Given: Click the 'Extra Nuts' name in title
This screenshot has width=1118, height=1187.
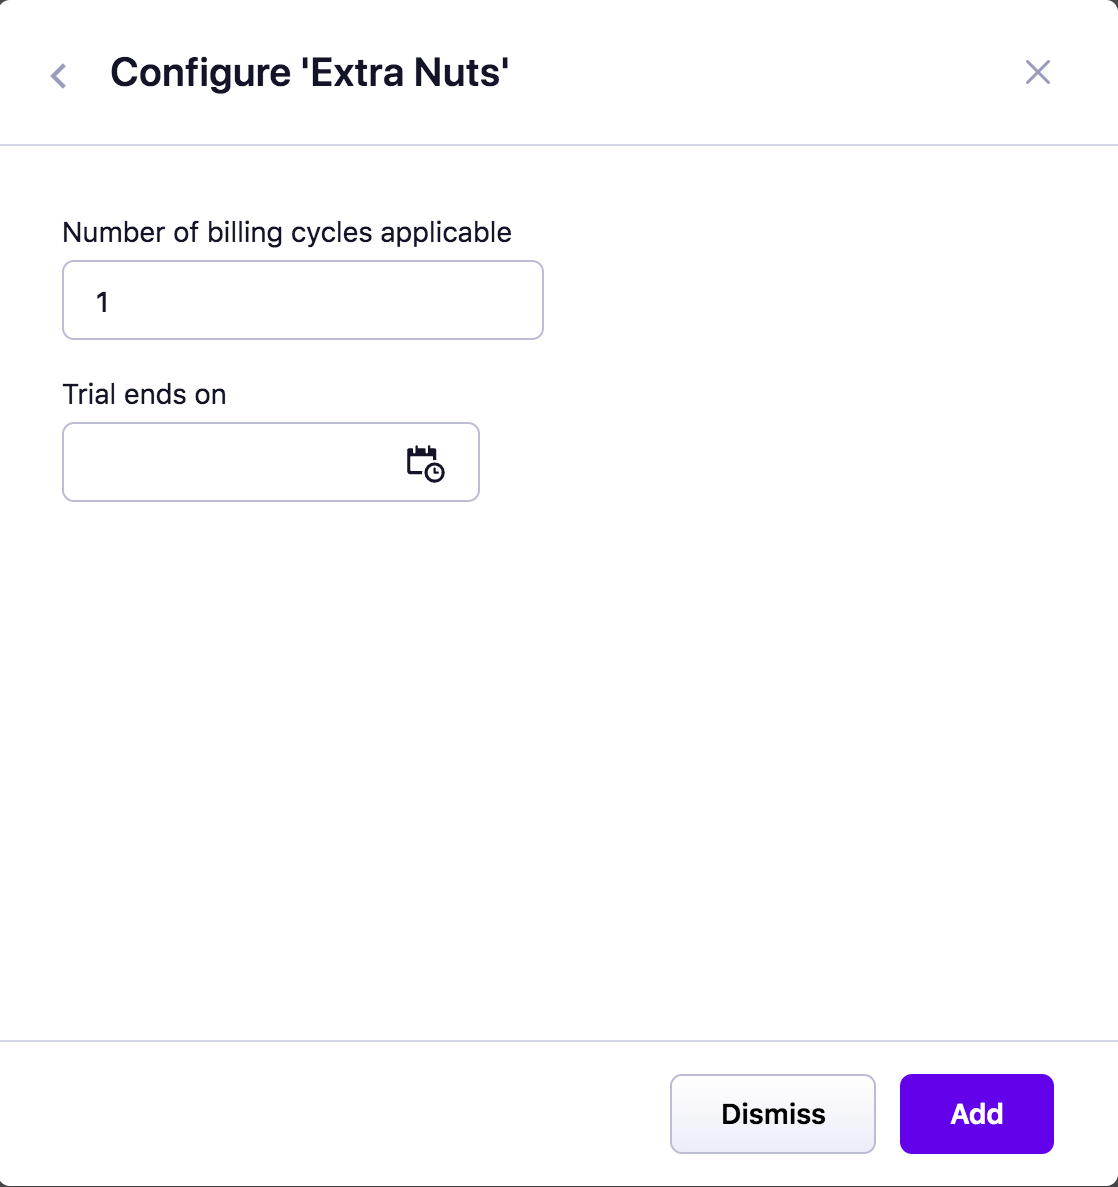Looking at the screenshot, I should (x=405, y=73).
